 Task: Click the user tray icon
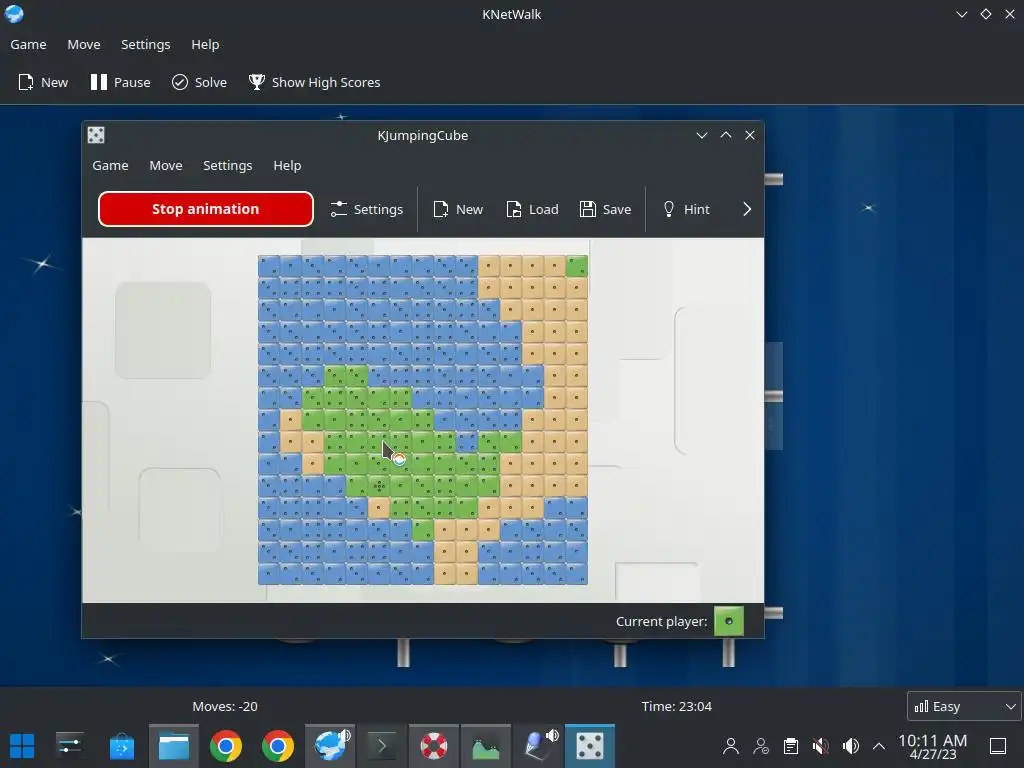click(x=731, y=746)
